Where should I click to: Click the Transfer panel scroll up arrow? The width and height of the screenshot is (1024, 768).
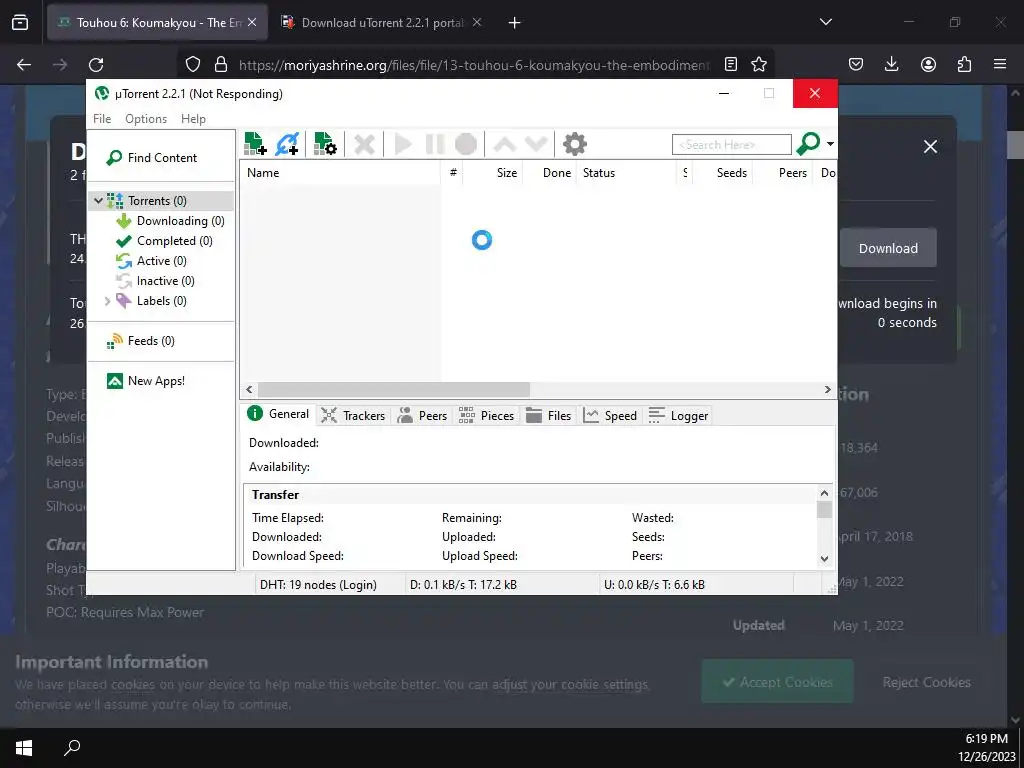(824, 493)
